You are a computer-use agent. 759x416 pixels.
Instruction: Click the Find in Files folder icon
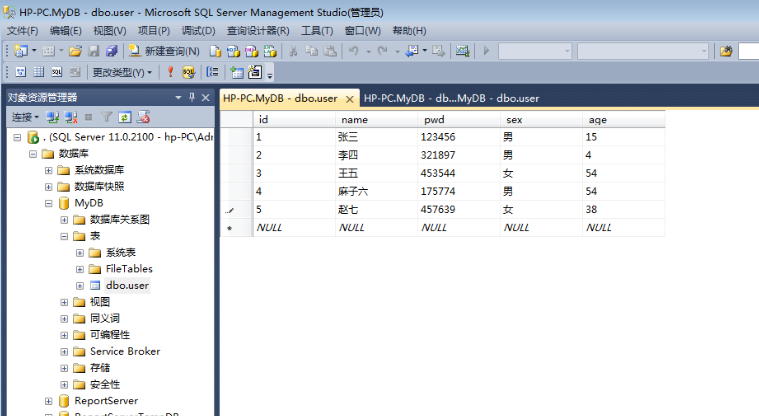[x=726, y=51]
